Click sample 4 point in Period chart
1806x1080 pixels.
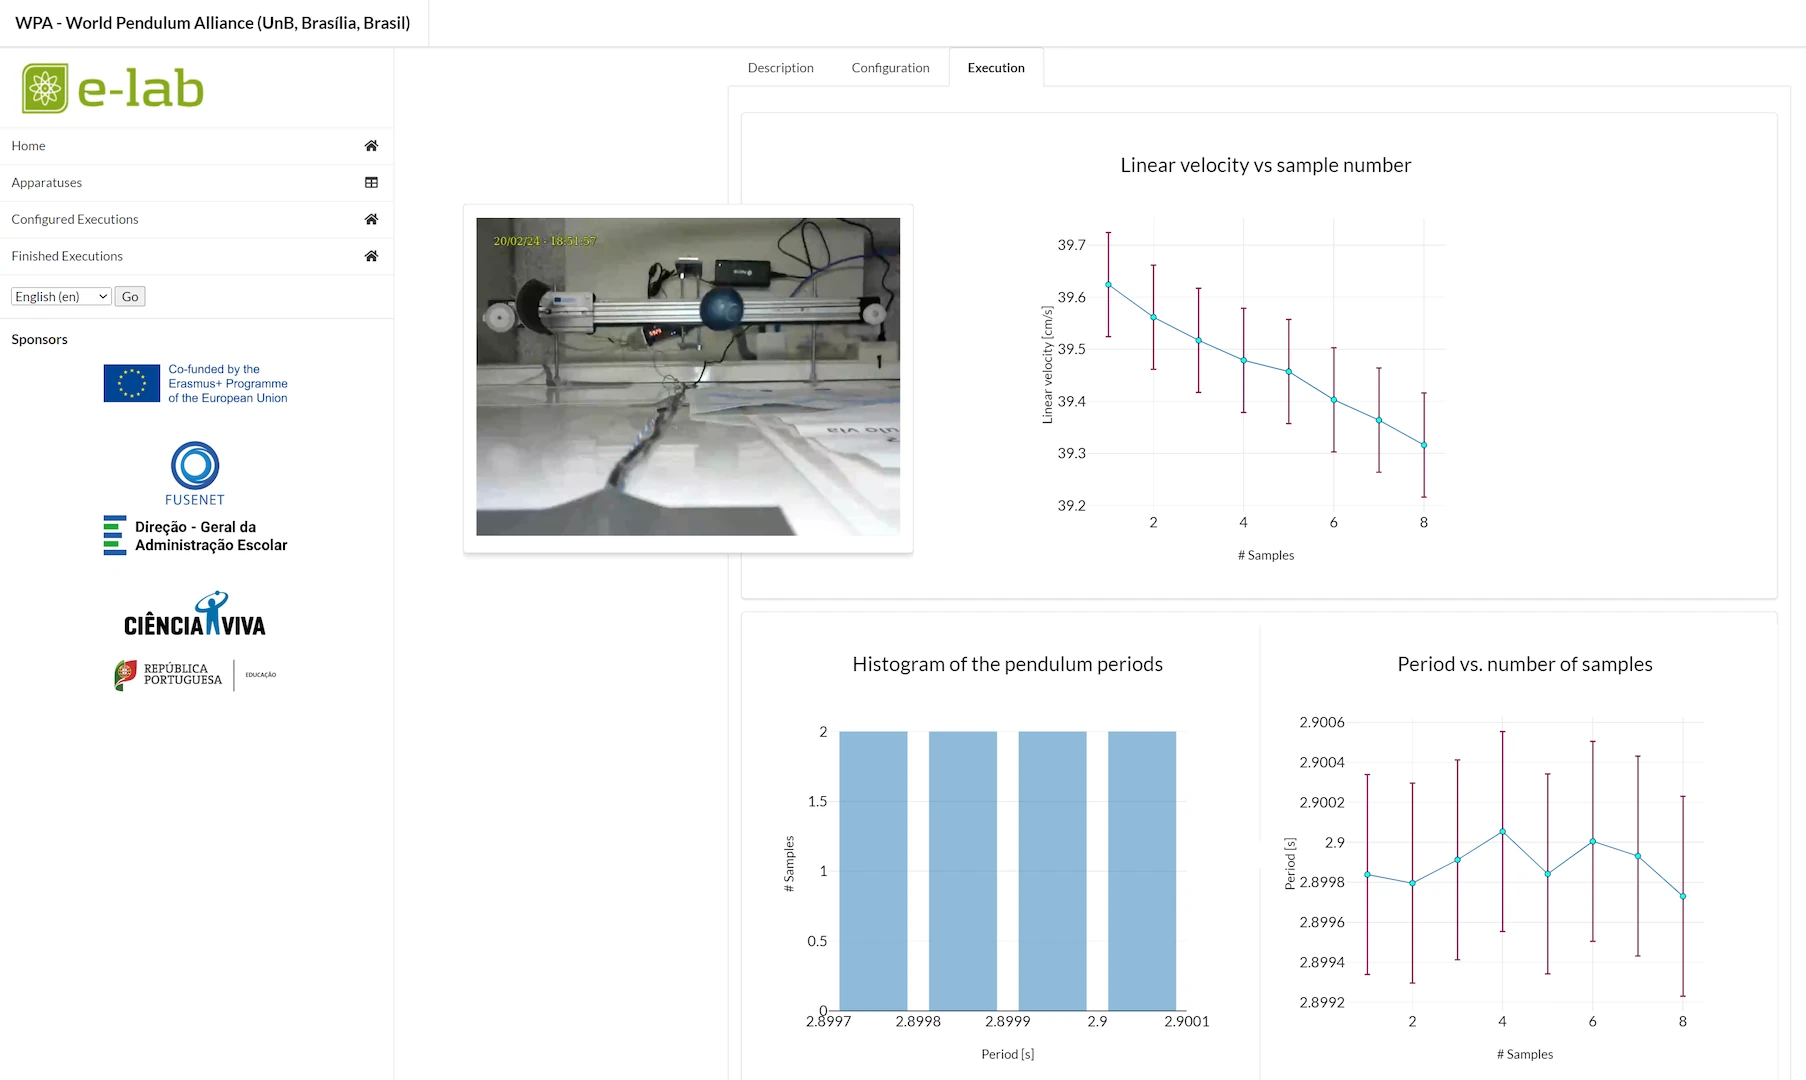(1502, 831)
